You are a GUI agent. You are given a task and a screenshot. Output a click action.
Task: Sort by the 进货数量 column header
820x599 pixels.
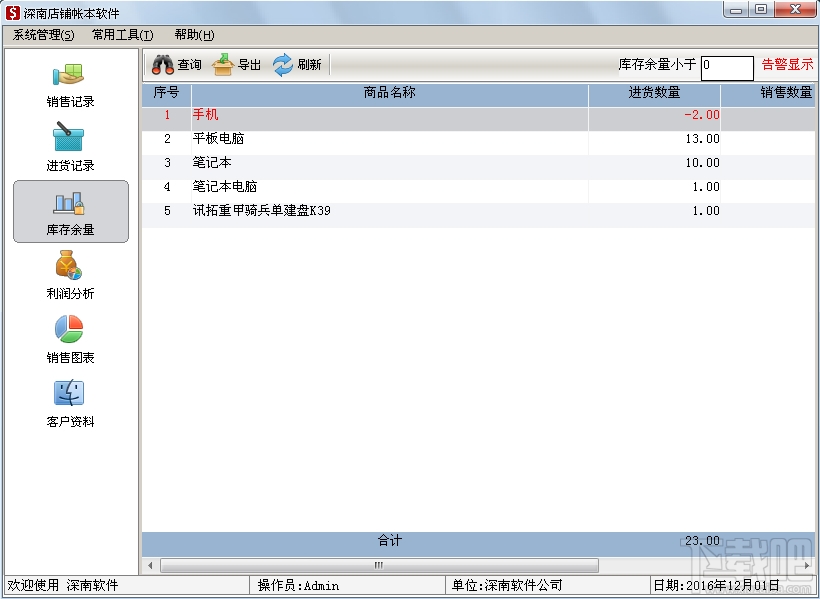tap(654, 93)
